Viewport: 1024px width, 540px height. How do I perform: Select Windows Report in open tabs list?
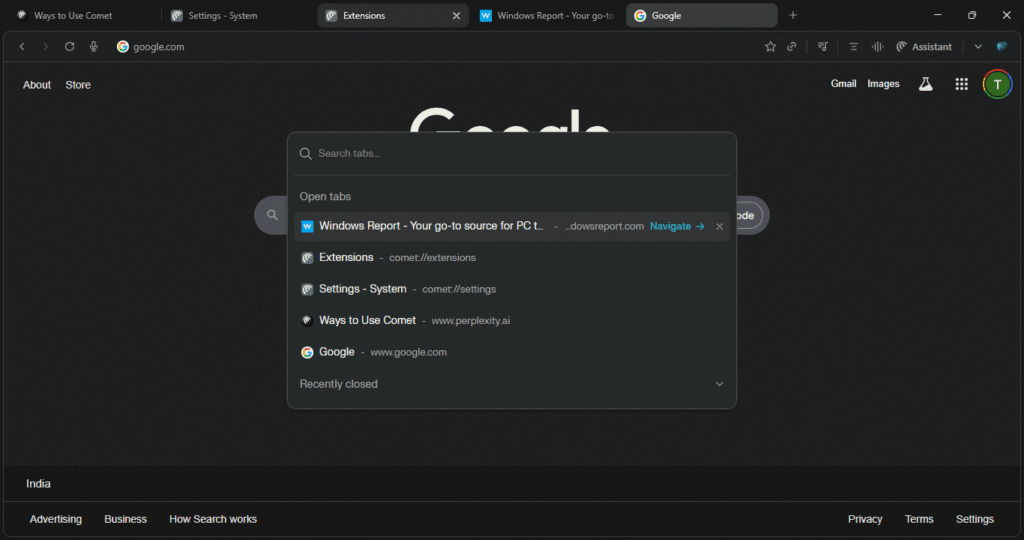511,226
